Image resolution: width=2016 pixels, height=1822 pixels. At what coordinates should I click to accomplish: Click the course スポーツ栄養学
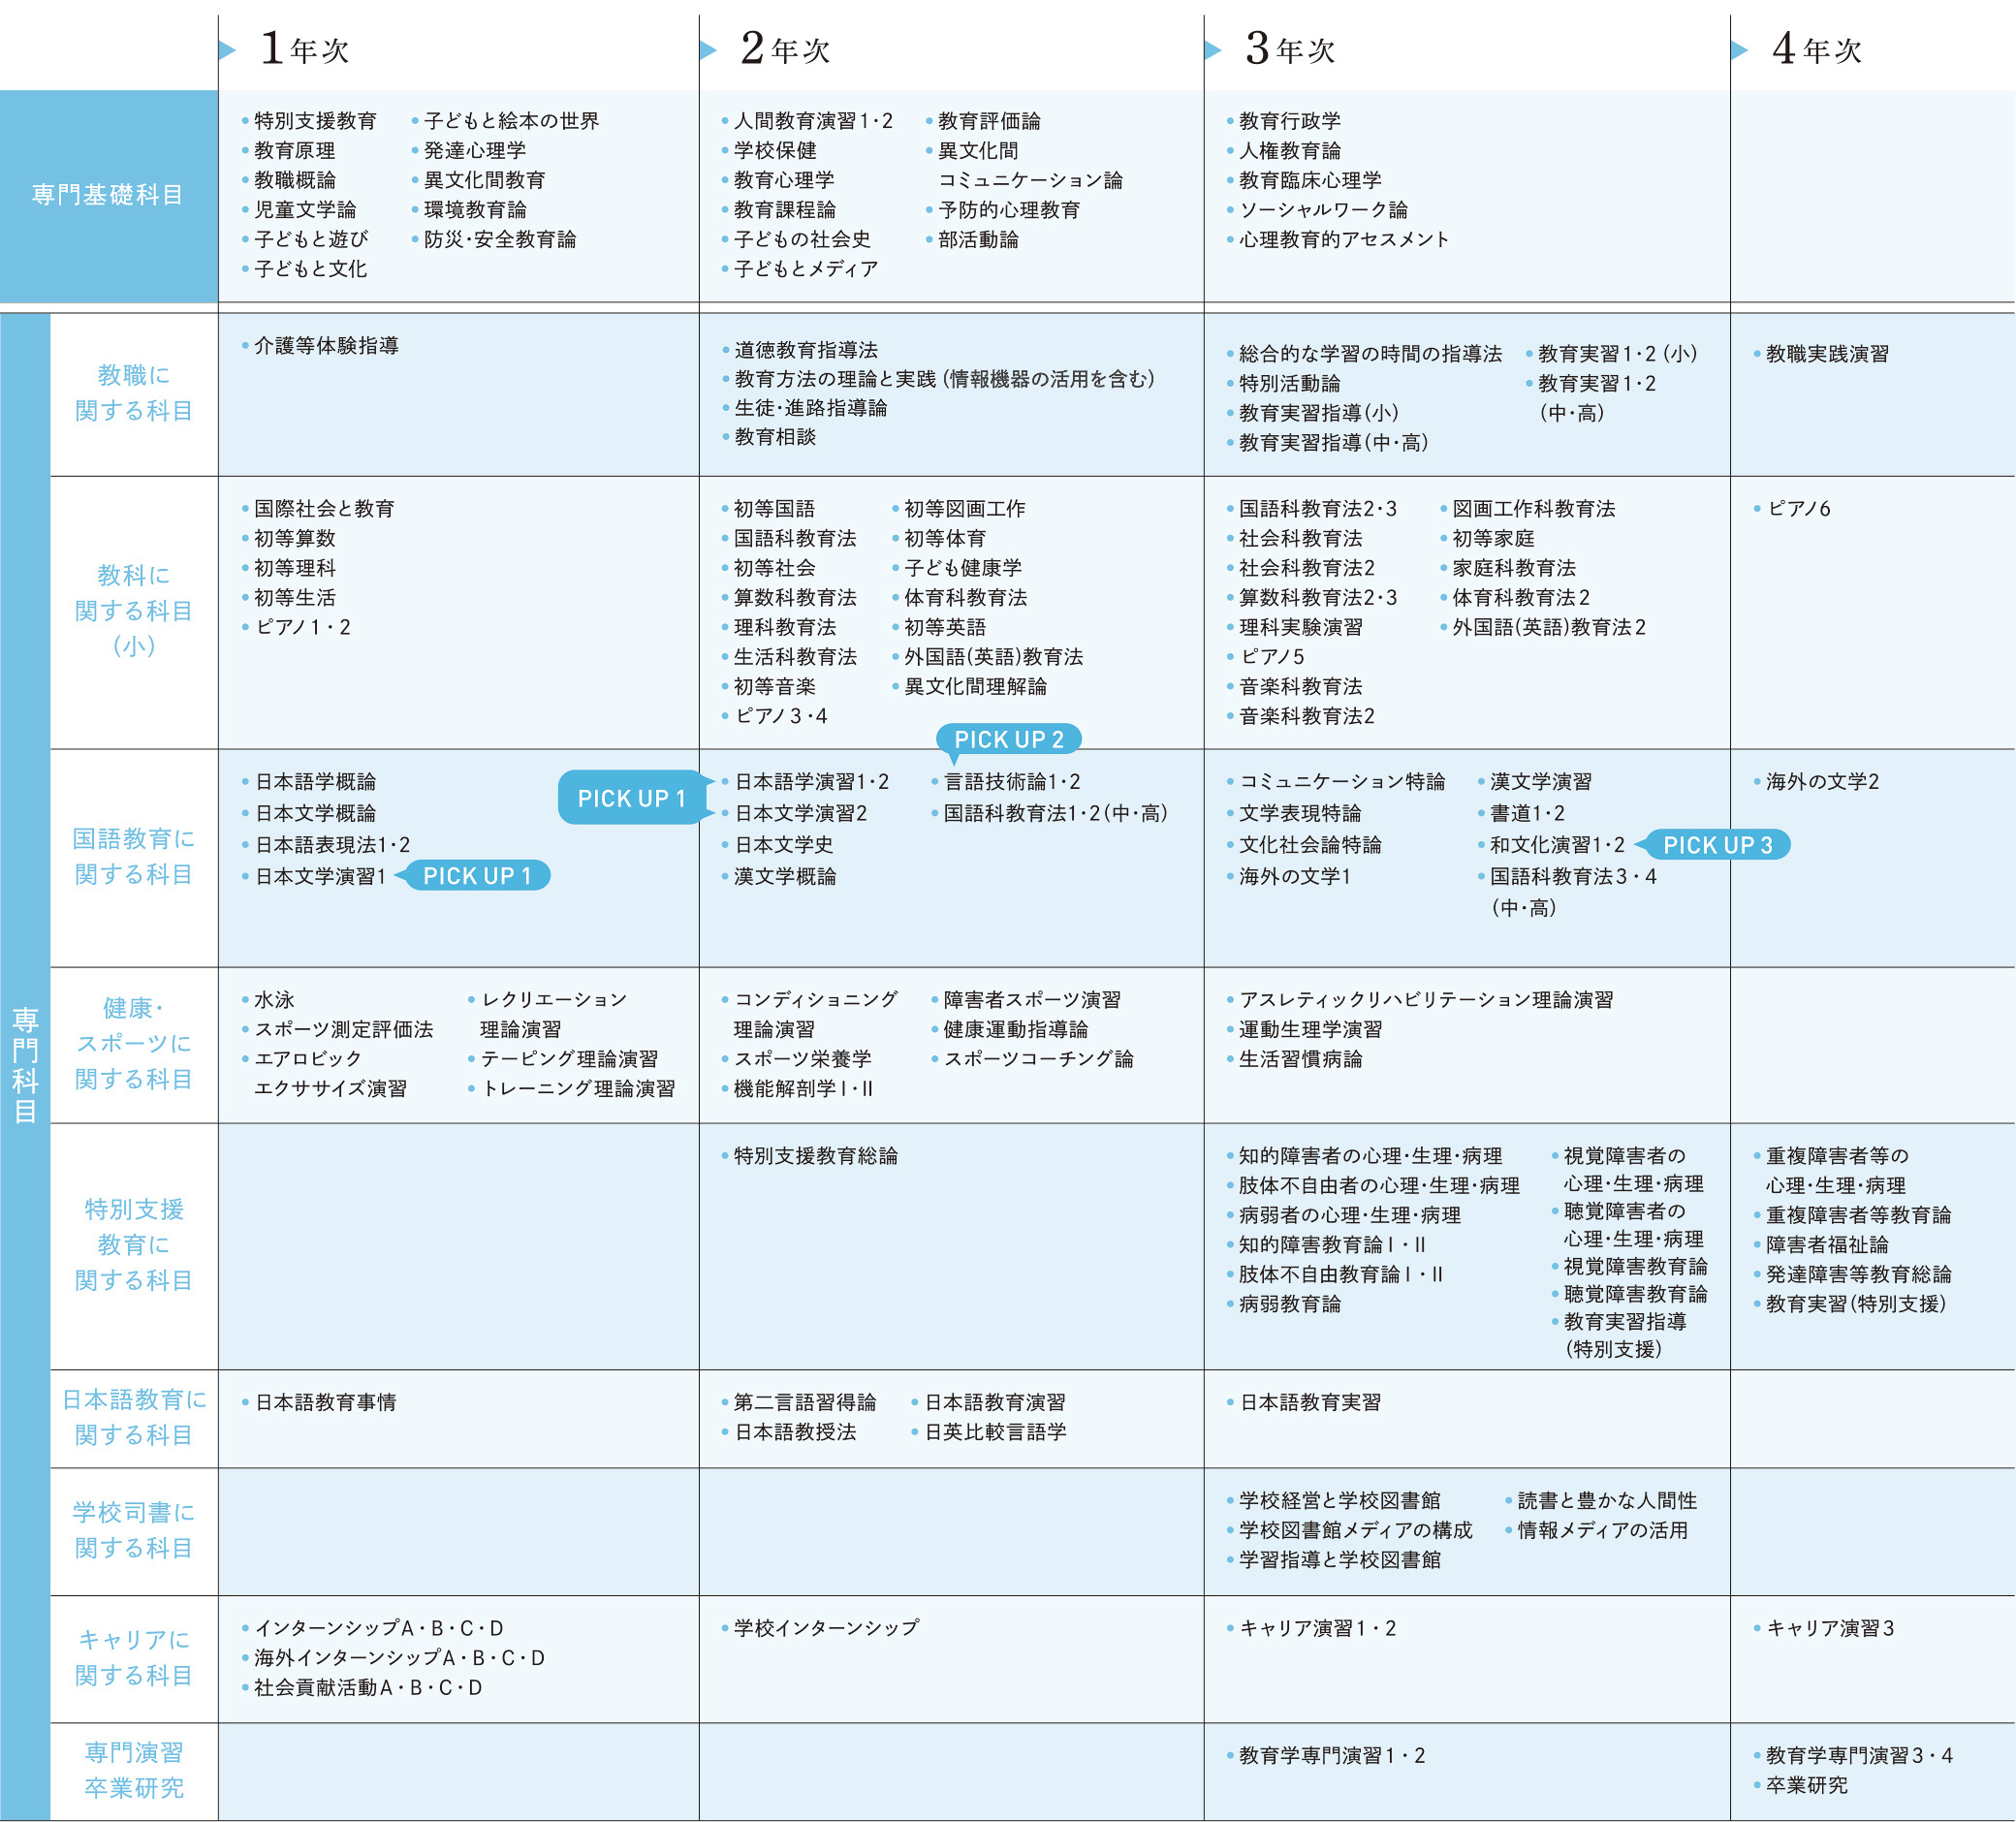click(x=802, y=1059)
